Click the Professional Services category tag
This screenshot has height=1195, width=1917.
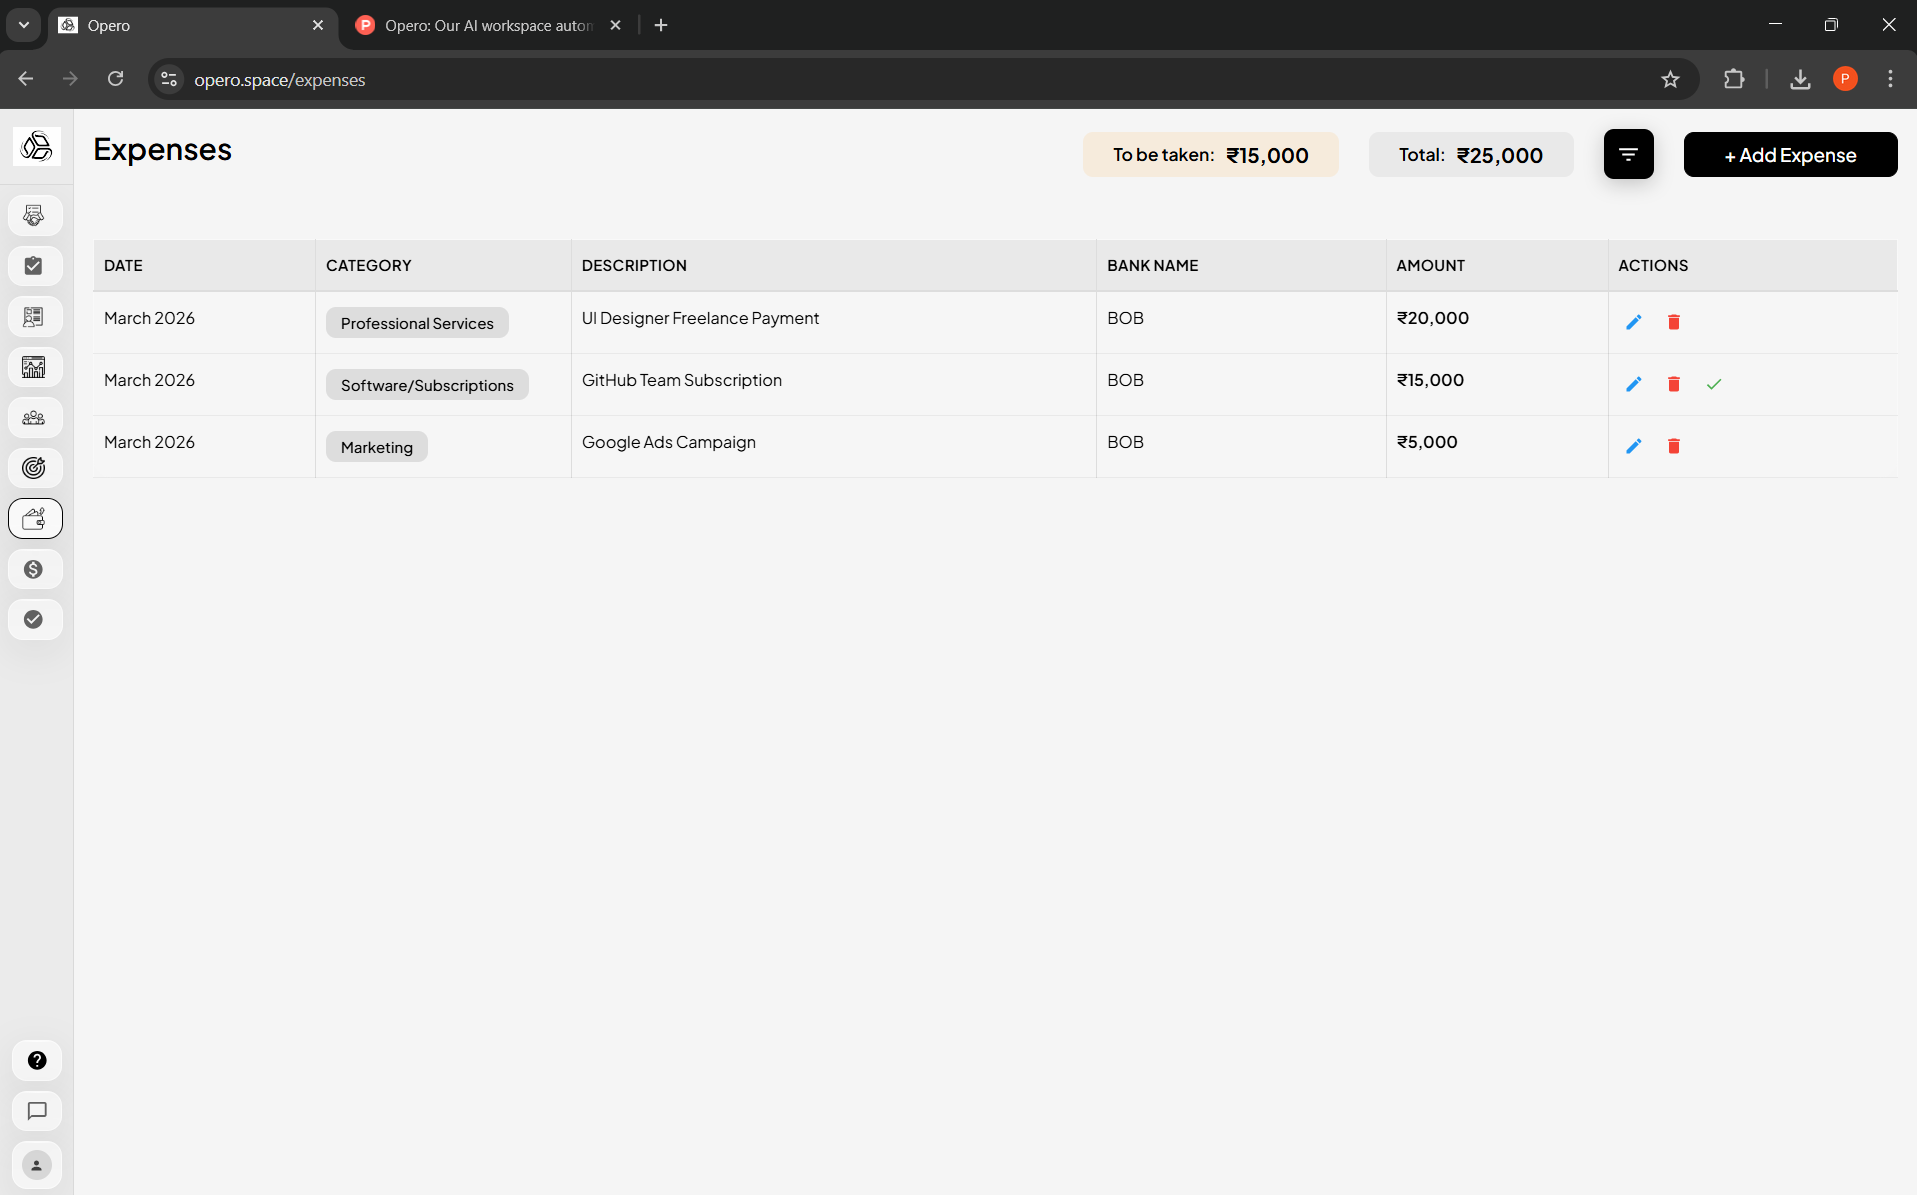coord(417,323)
